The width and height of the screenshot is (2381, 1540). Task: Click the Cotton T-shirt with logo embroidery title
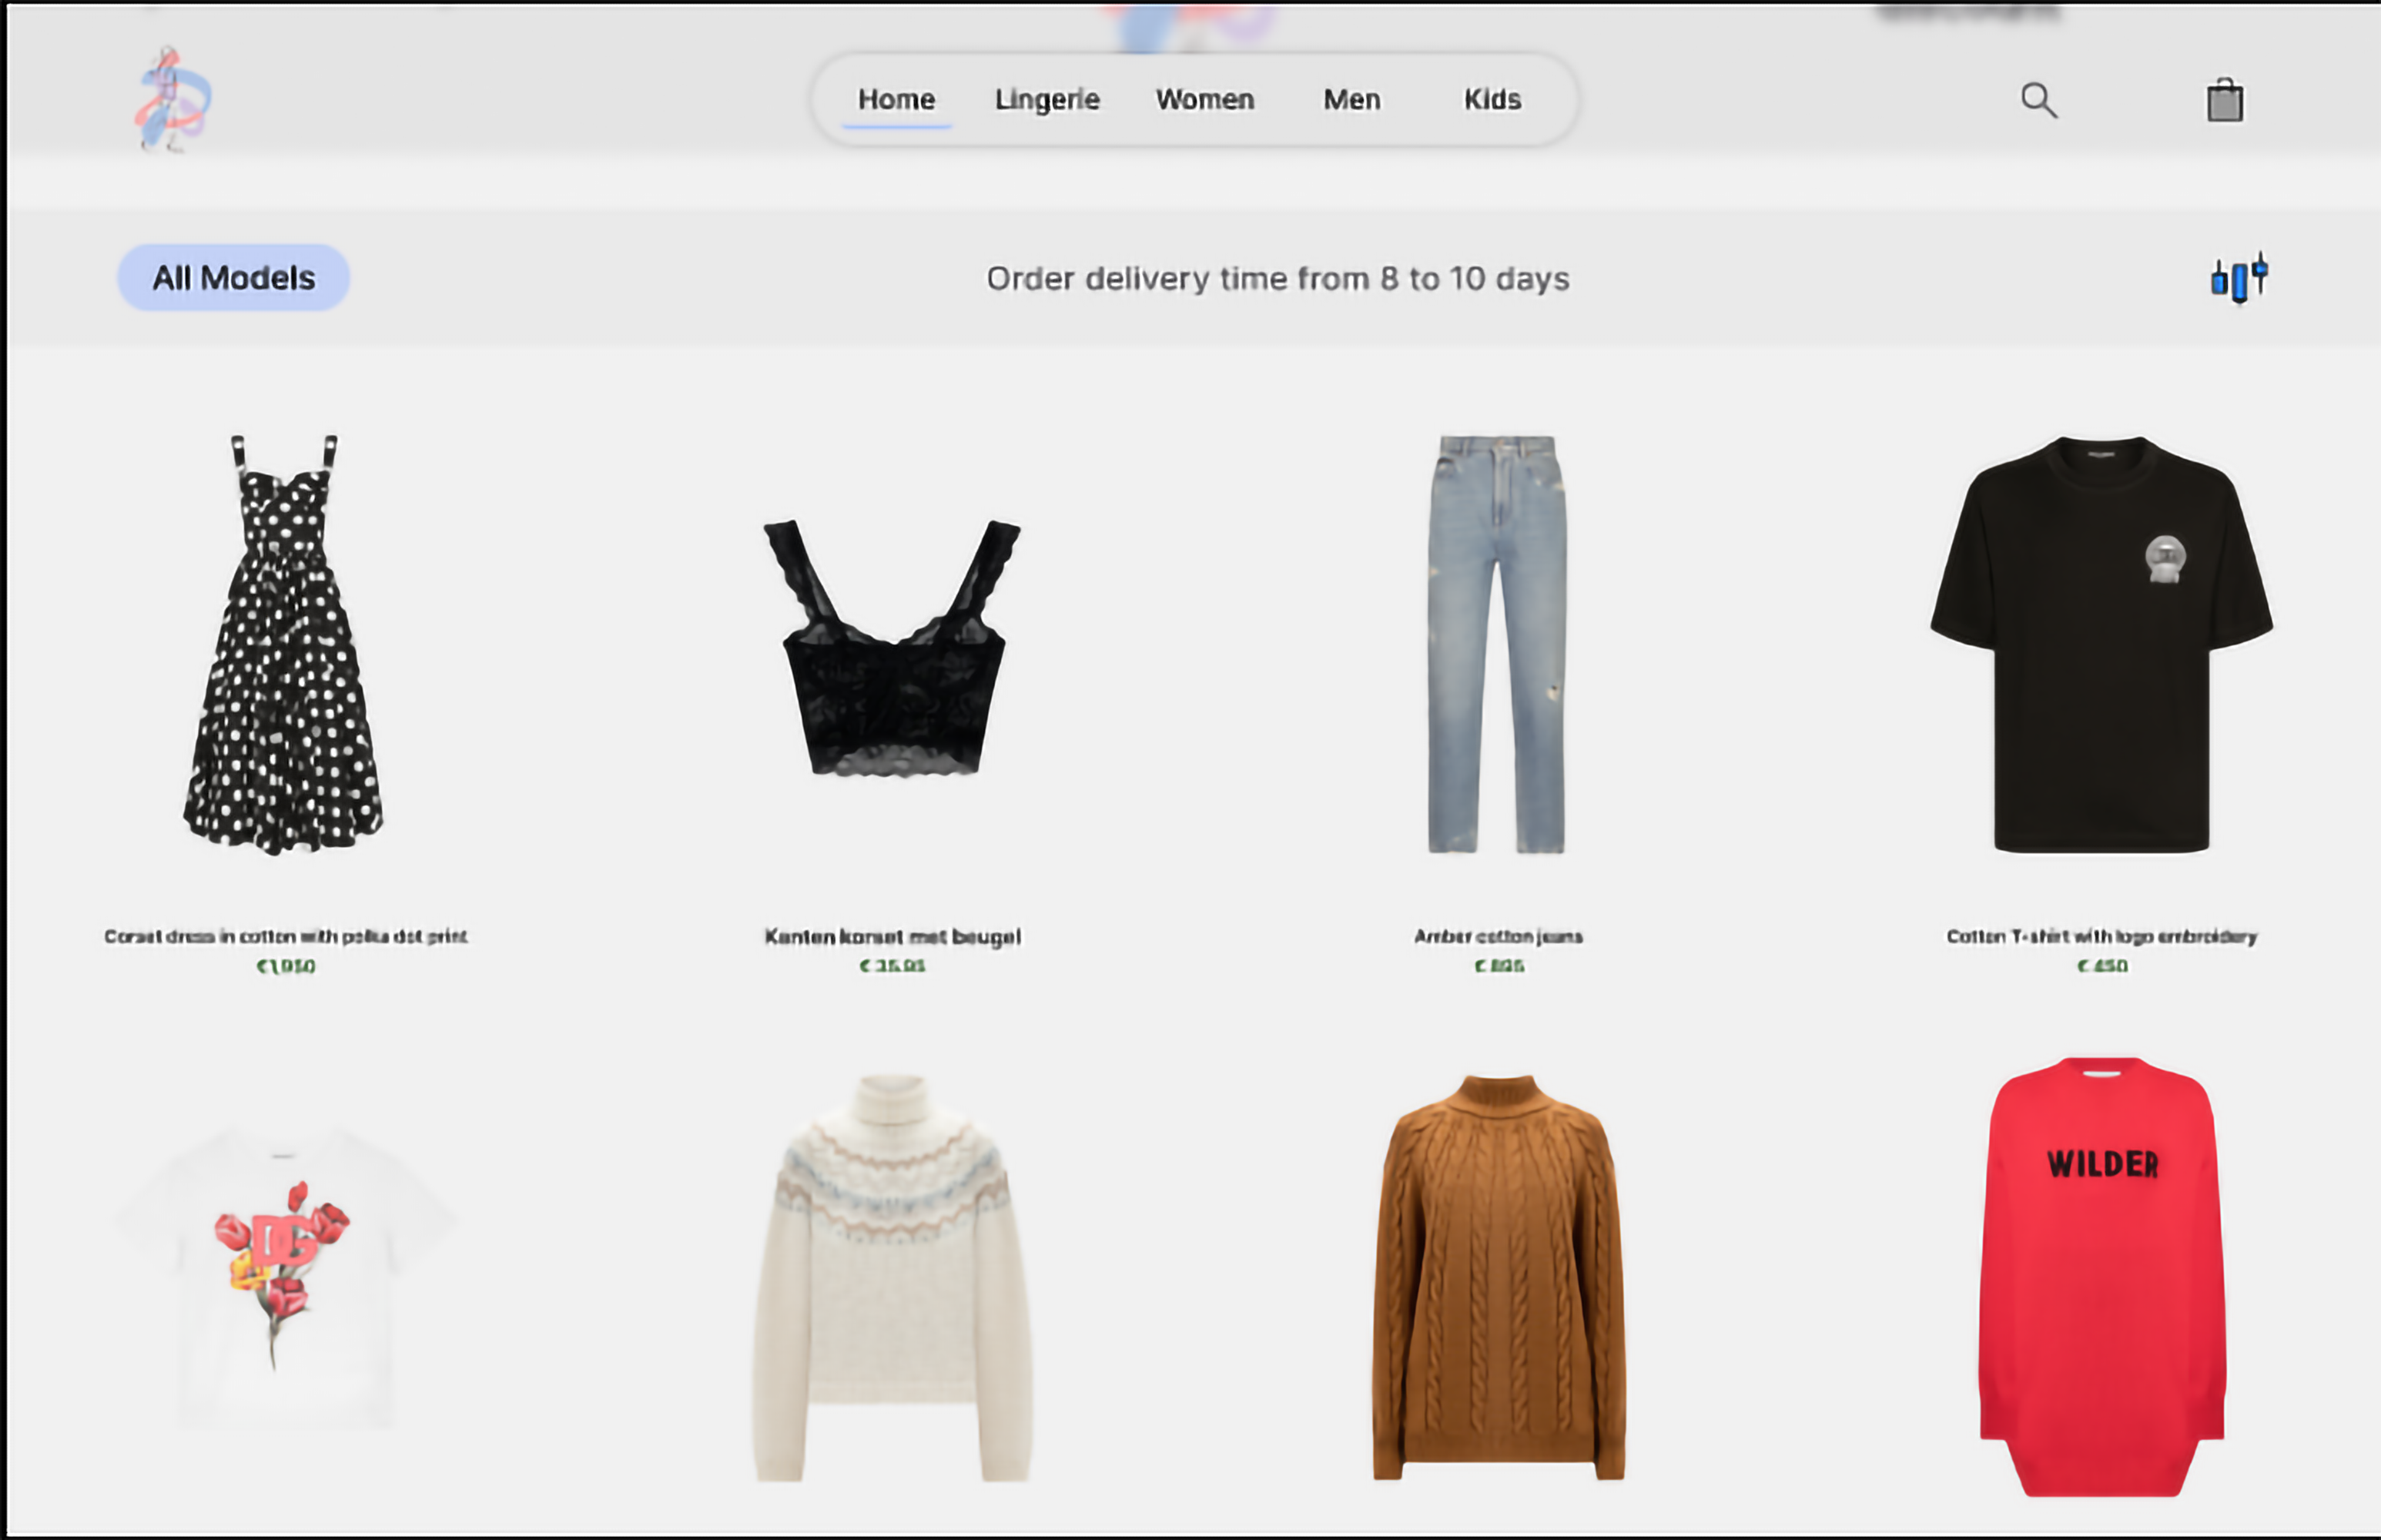2101,937
